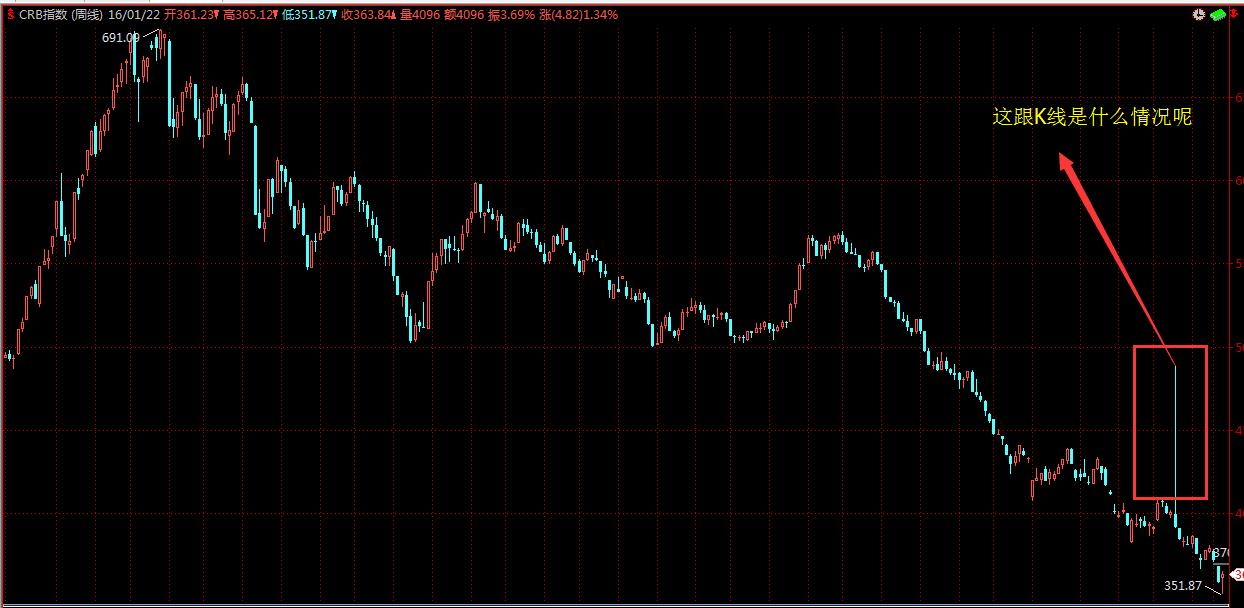
Task: Click the turnover value 额4096
Action: click(x=464, y=15)
